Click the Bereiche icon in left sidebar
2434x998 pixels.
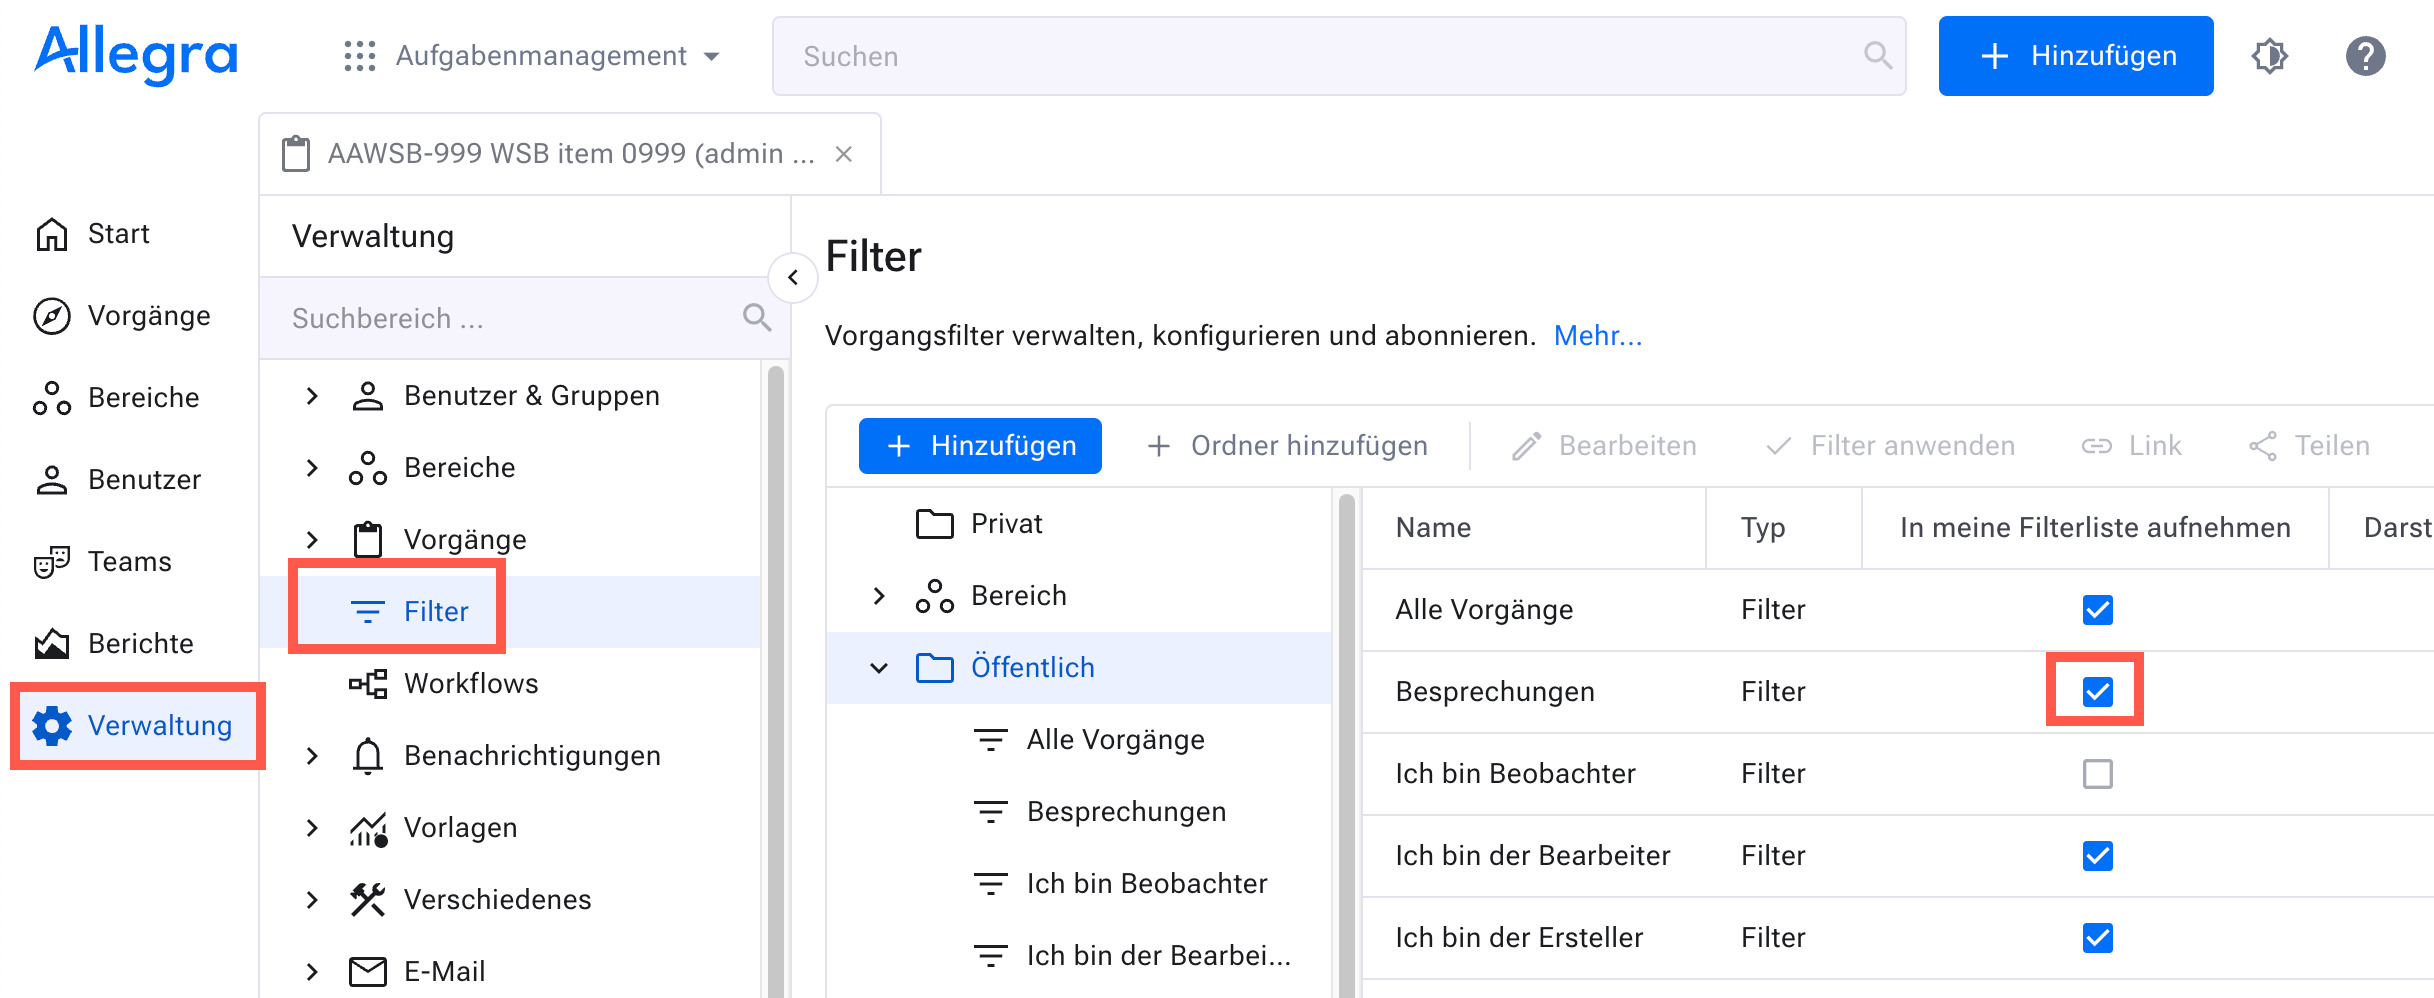click(x=52, y=398)
